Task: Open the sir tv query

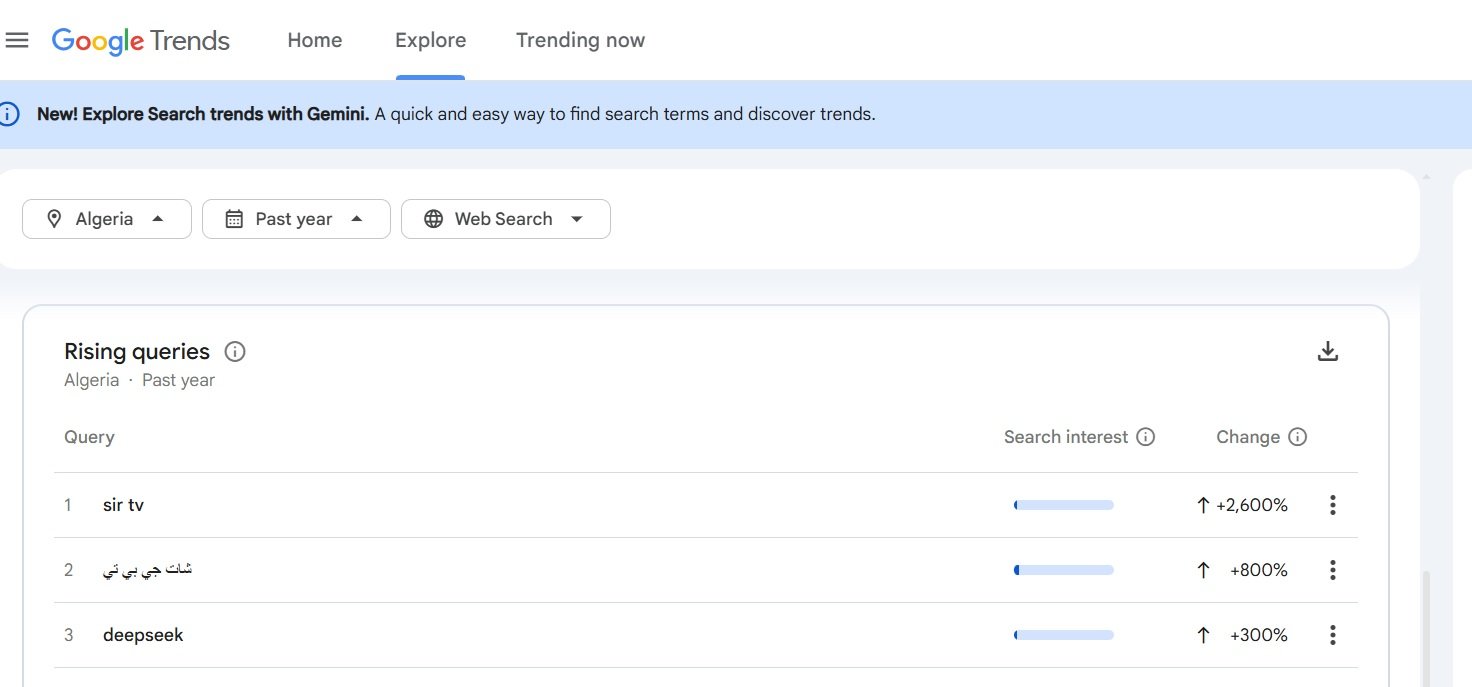Action: pyautogui.click(x=123, y=505)
